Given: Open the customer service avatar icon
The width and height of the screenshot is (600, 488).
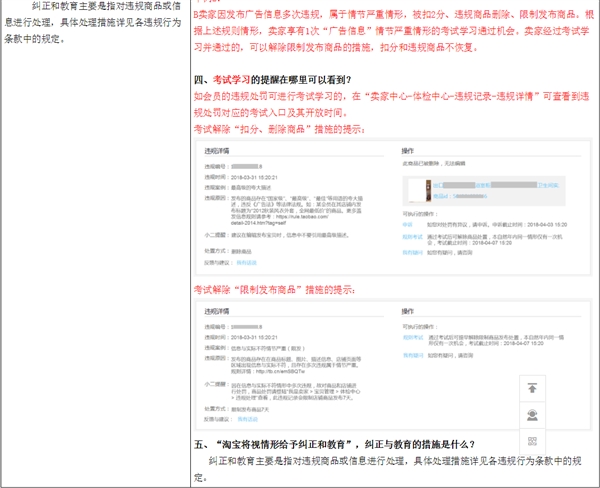Looking at the screenshot, I should pos(531,414).
